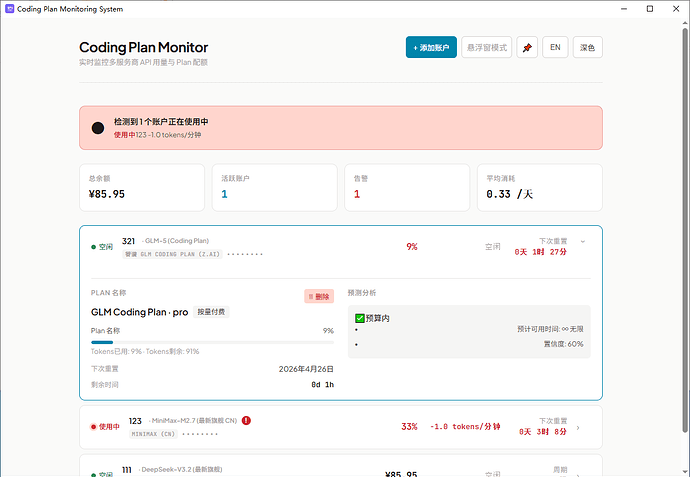Click the 预测分析 section label

click(362, 293)
